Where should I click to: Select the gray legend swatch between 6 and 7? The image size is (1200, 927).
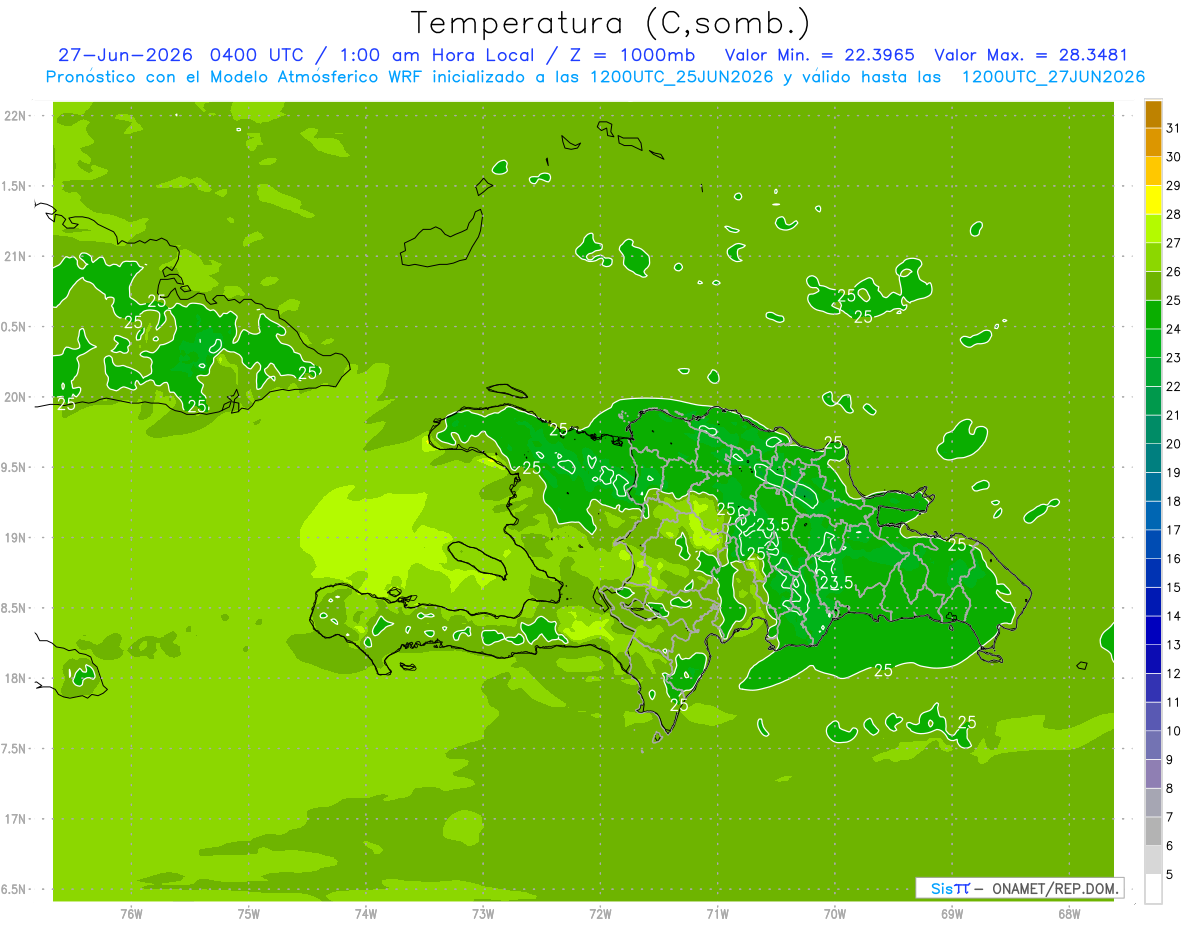pyautogui.click(x=1153, y=831)
